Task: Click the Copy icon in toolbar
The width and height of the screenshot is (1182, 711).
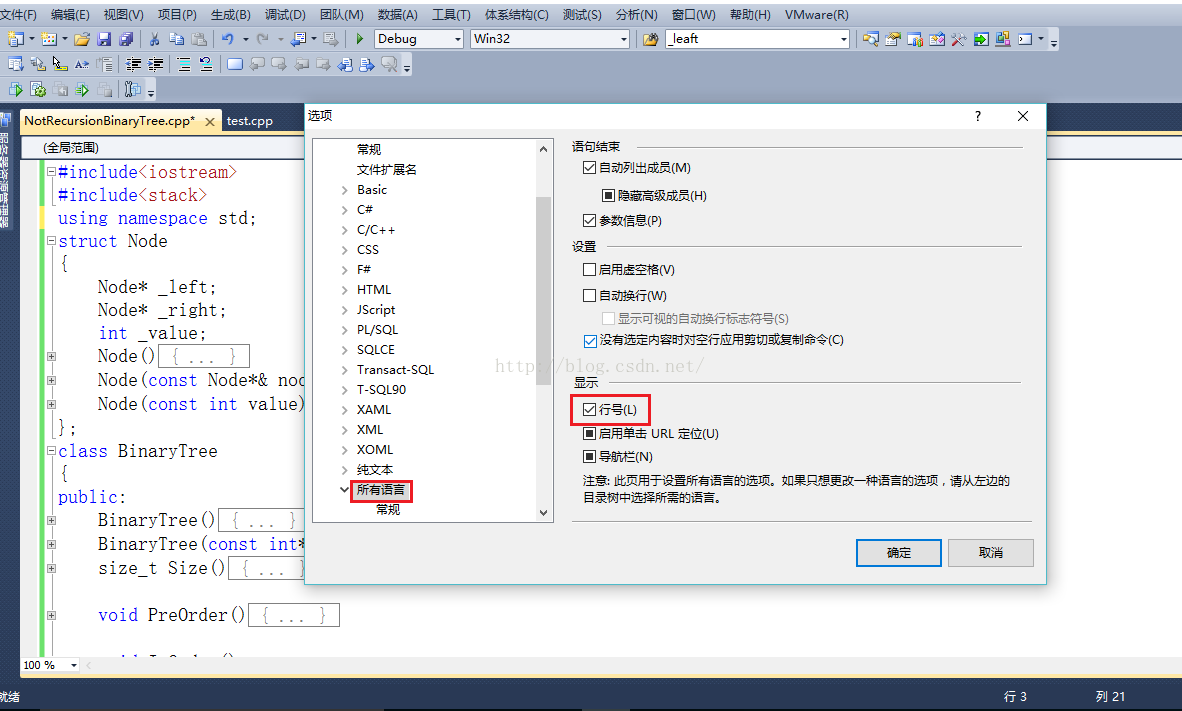Action: point(177,39)
